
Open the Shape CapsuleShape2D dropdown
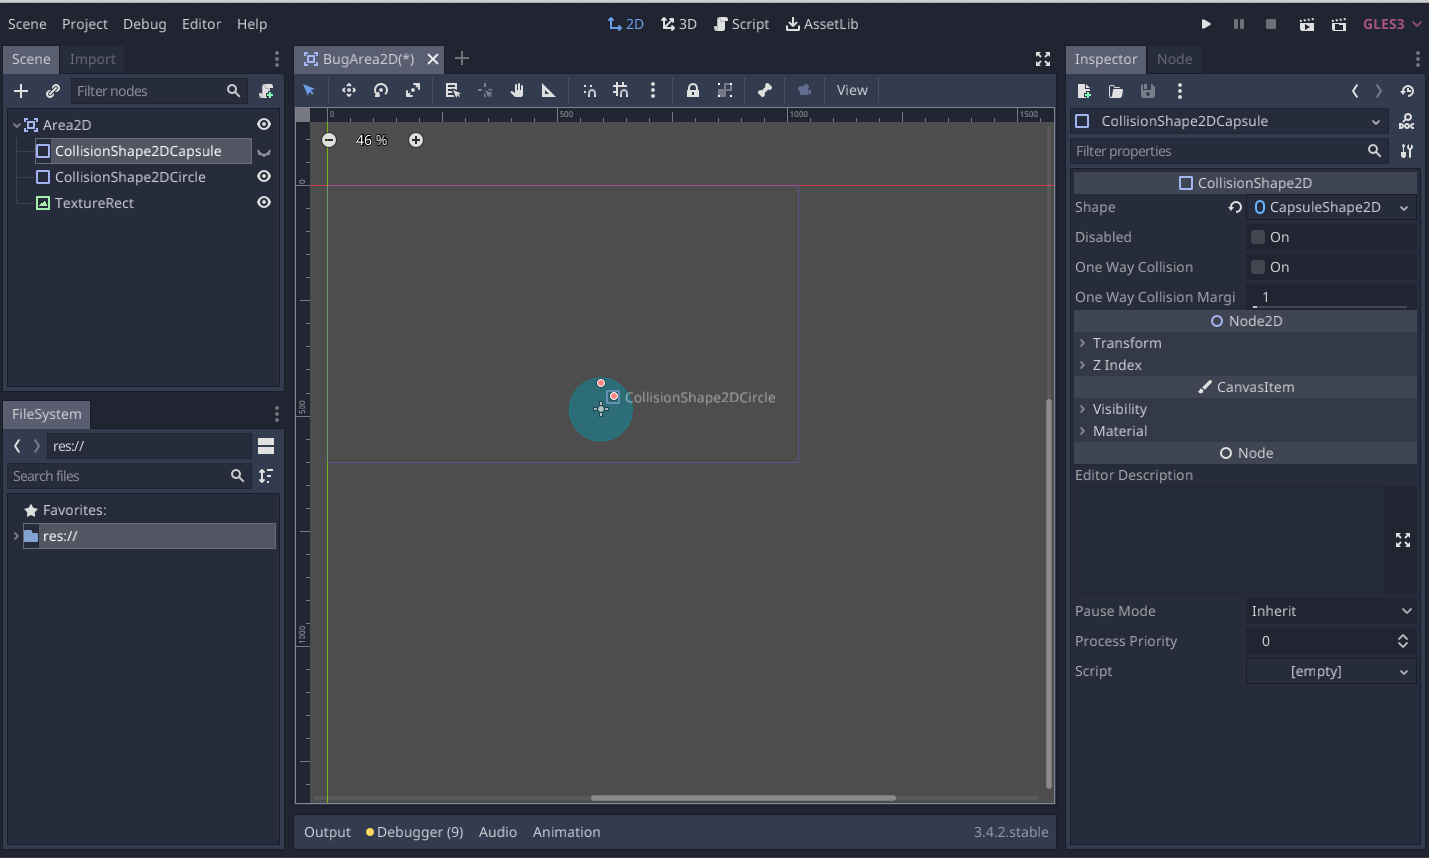[1331, 207]
